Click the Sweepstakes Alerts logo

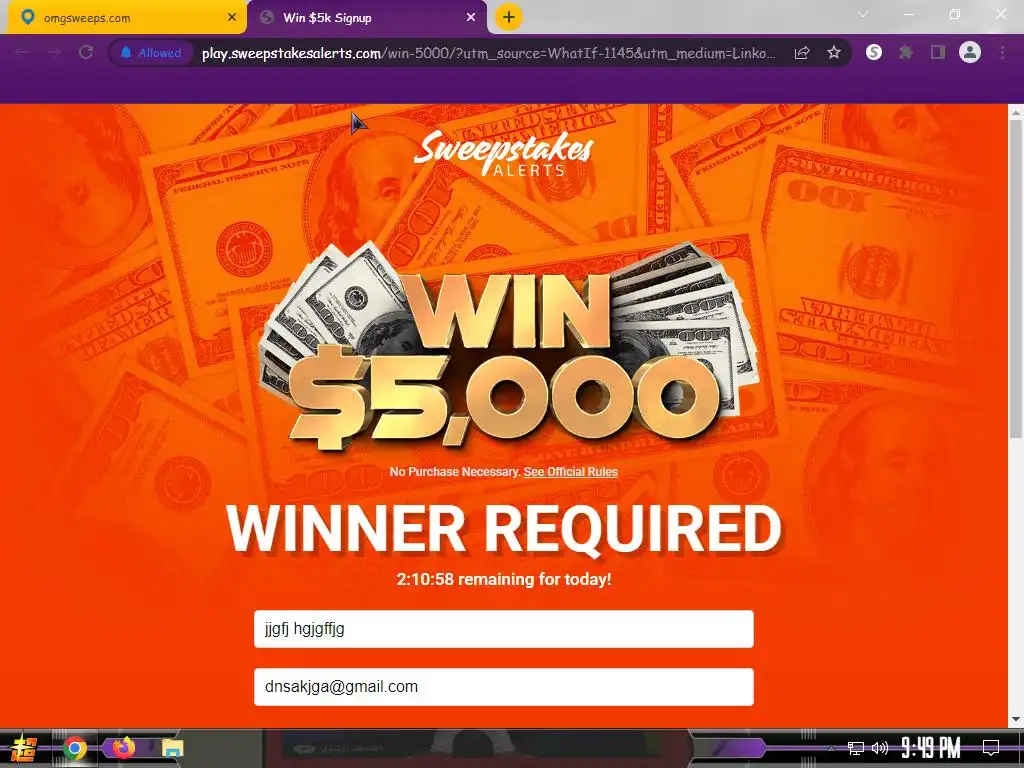click(504, 154)
